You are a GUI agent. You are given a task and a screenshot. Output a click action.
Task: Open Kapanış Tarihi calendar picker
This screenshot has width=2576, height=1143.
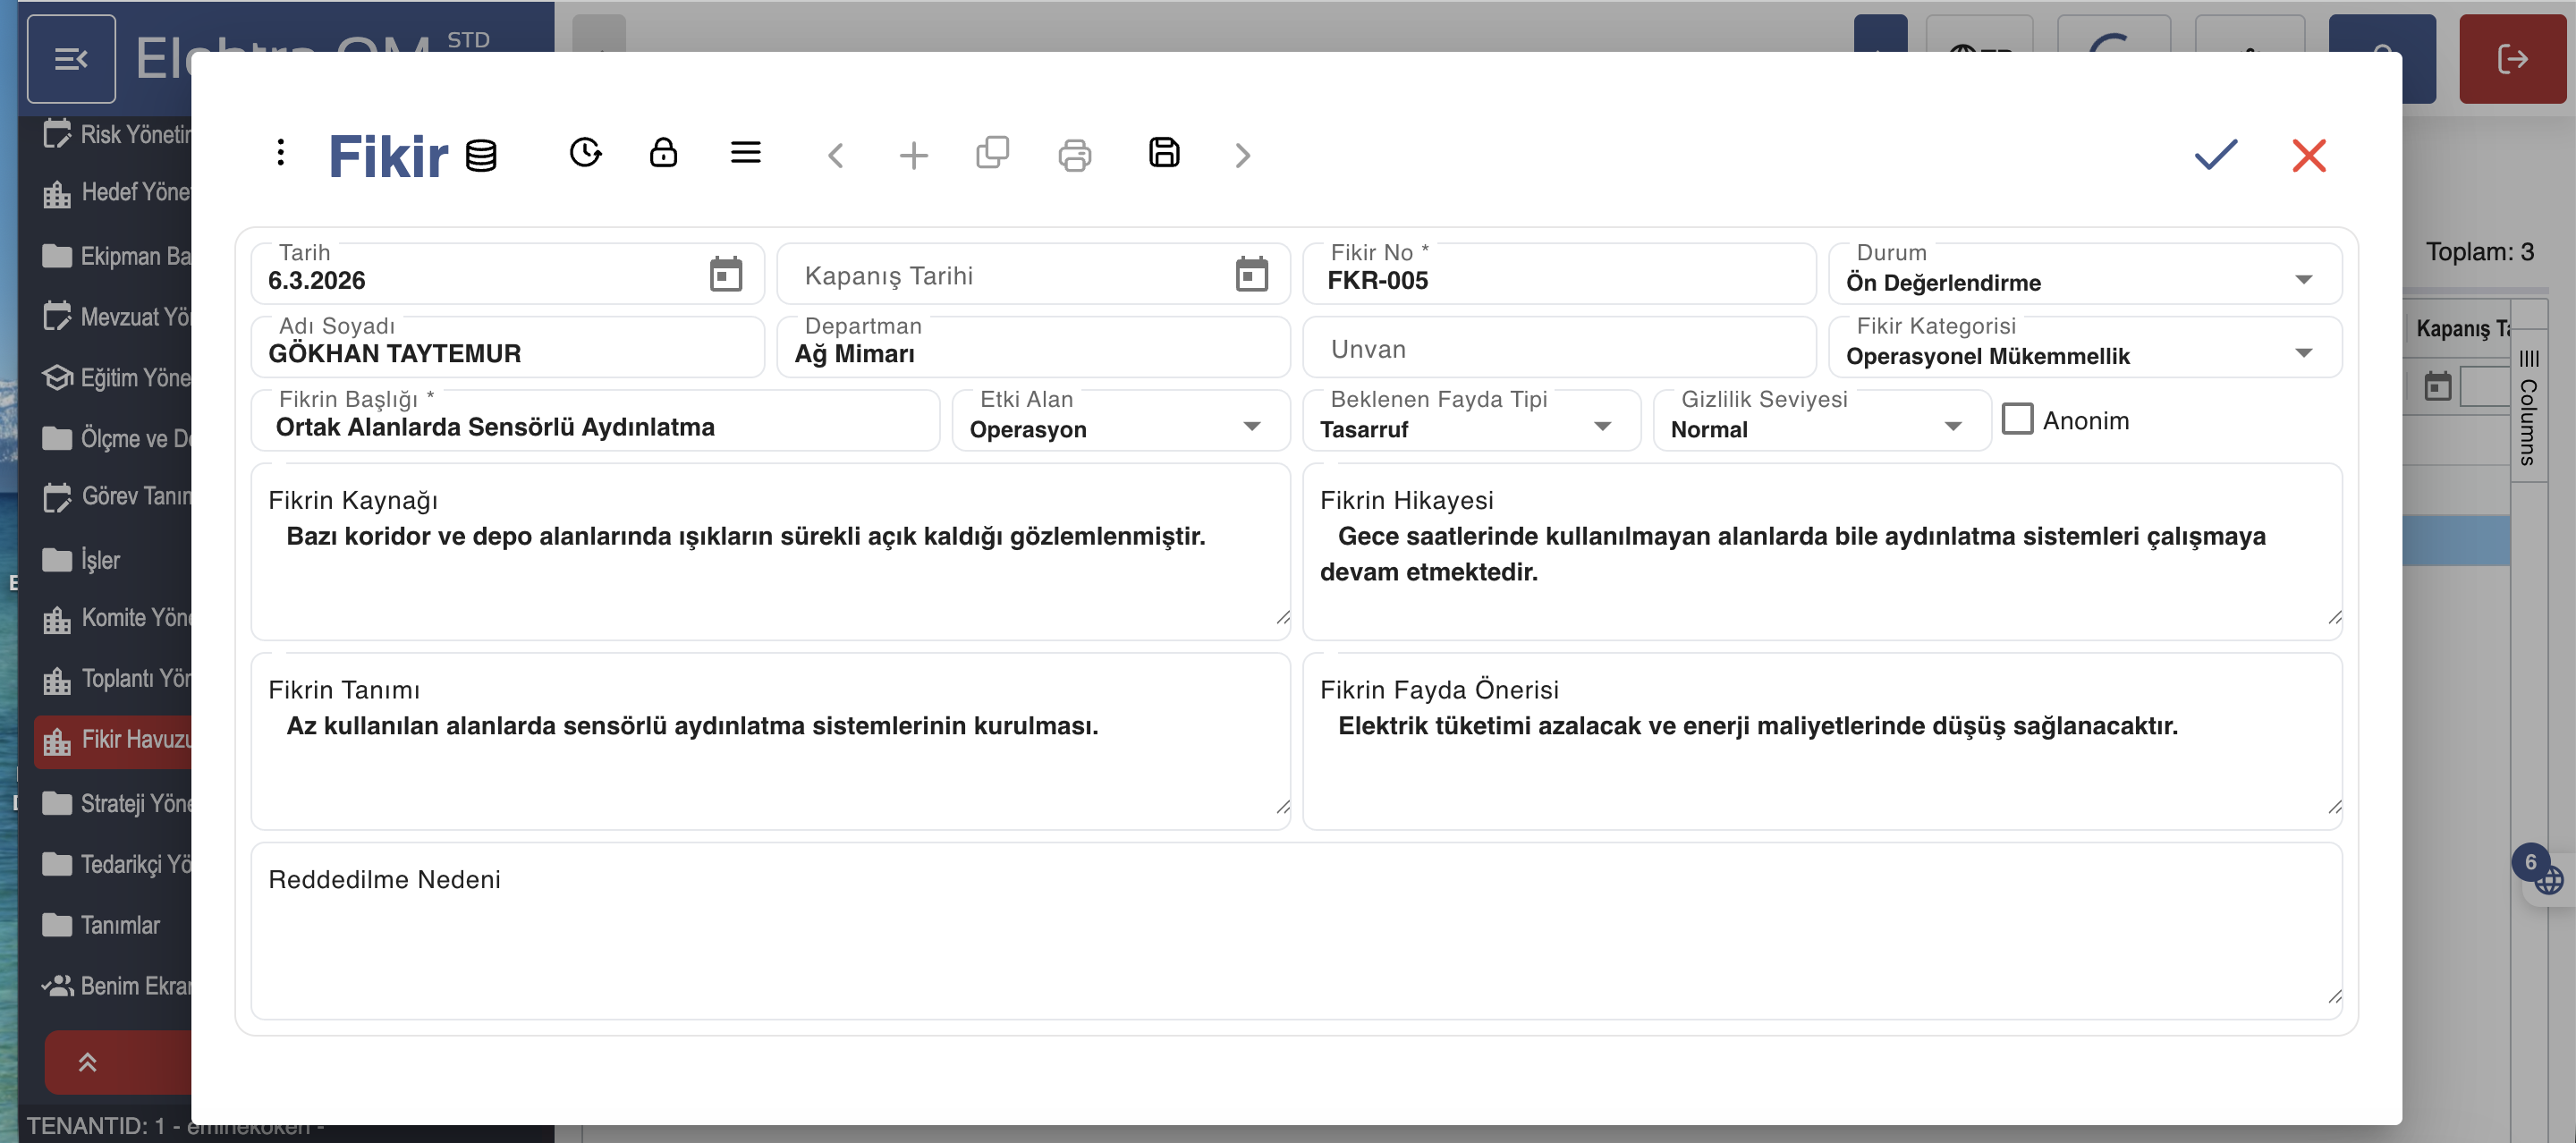click(x=1251, y=274)
